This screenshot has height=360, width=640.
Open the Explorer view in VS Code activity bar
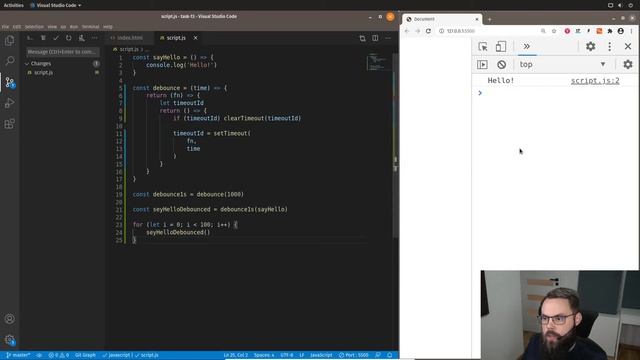pyautogui.click(x=9, y=40)
